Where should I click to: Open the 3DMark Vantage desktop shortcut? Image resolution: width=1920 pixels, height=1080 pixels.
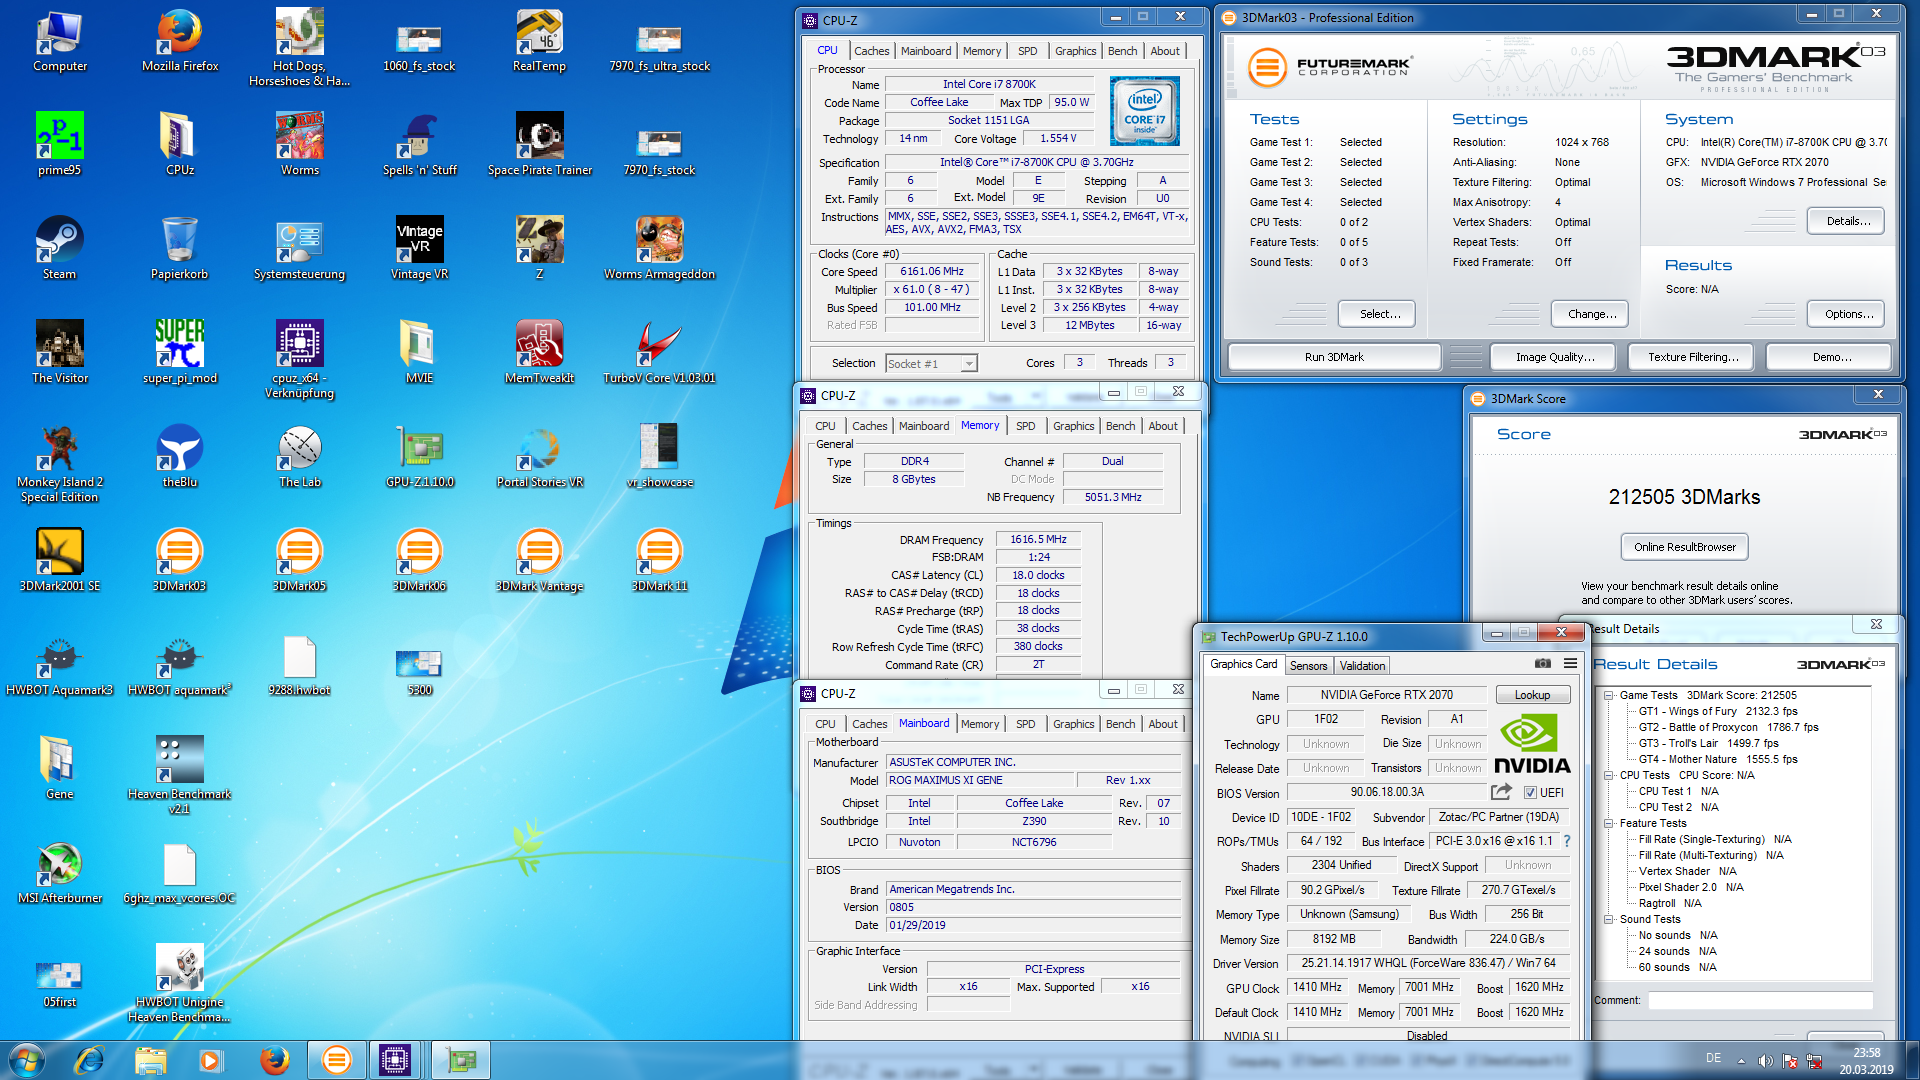539,562
